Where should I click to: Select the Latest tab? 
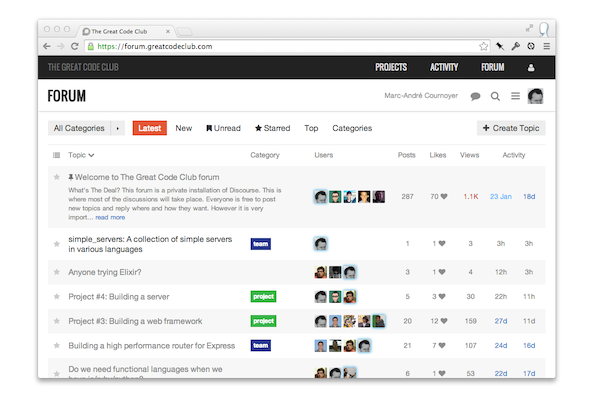click(150, 128)
